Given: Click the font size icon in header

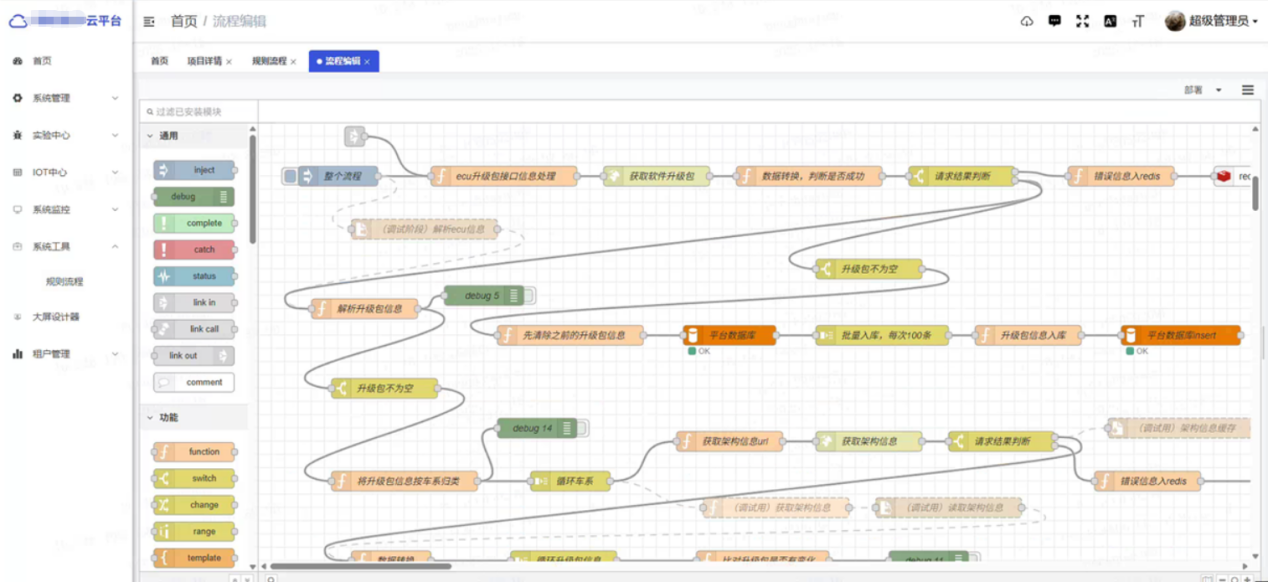Looking at the screenshot, I should click(x=1137, y=21).
